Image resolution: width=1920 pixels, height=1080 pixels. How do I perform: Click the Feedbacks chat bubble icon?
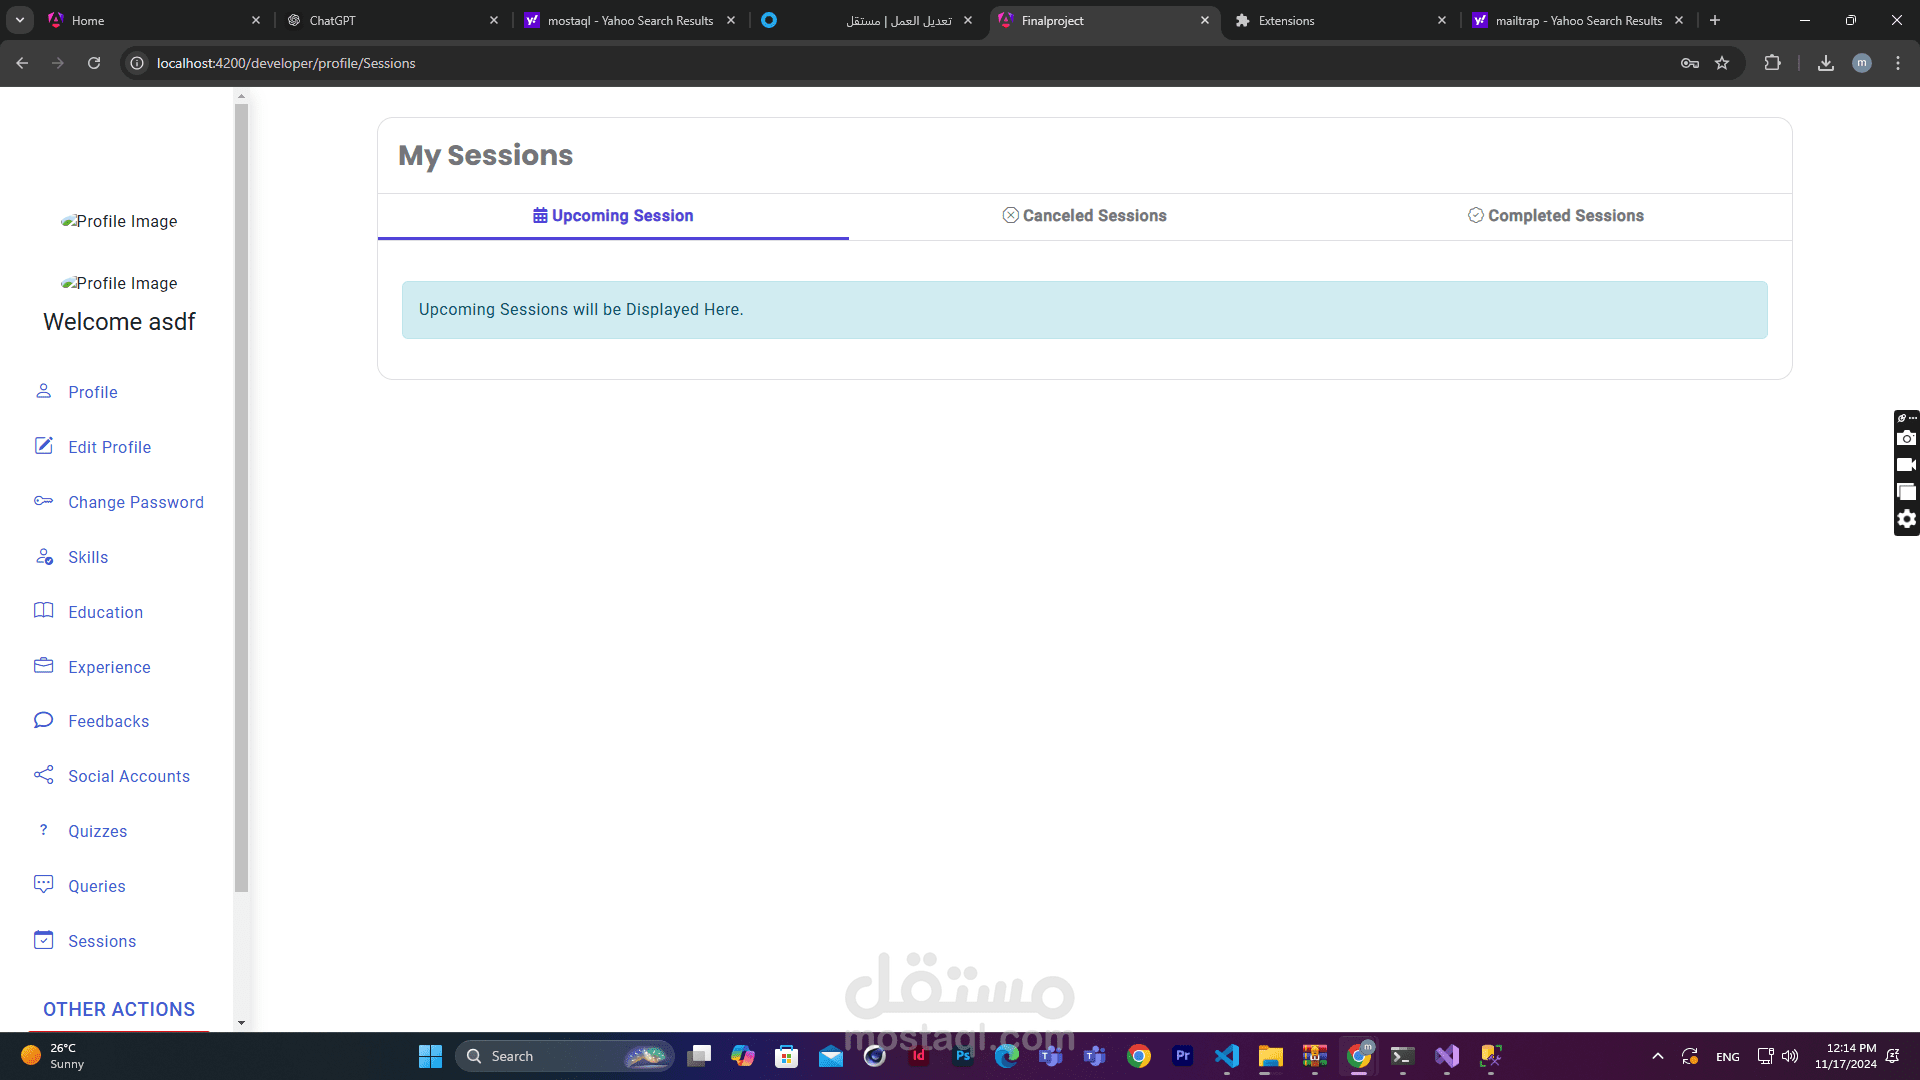(43, 720)
